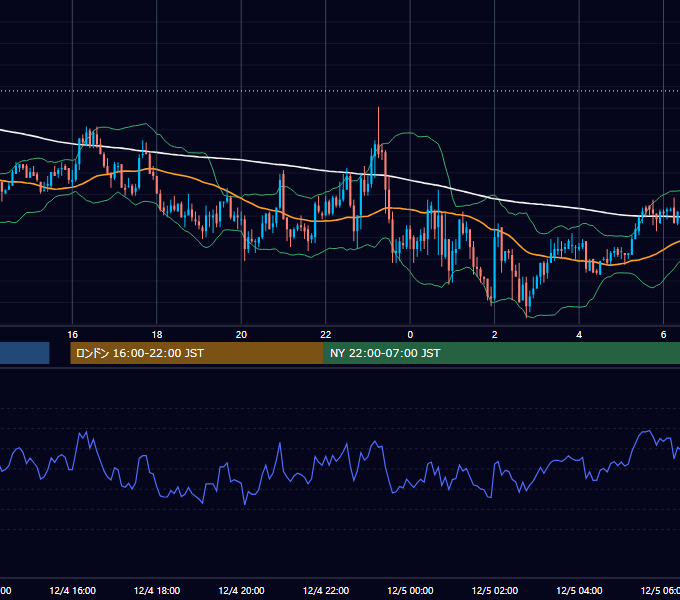Click the 12/4 22:00 date label
The height and width of the screenshot is (600, 680).
coord(326,590)
